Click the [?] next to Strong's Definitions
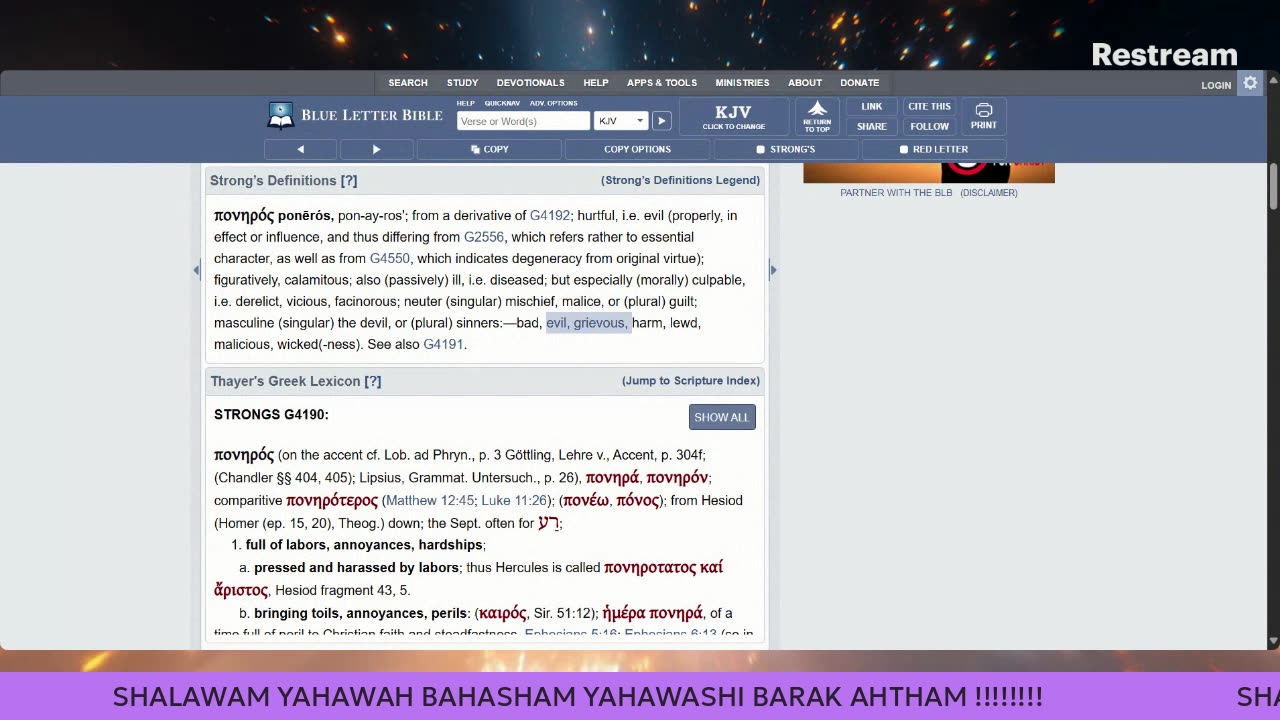Image resolution: width=1280 pixels, height=720 pixels. [349, 181]
